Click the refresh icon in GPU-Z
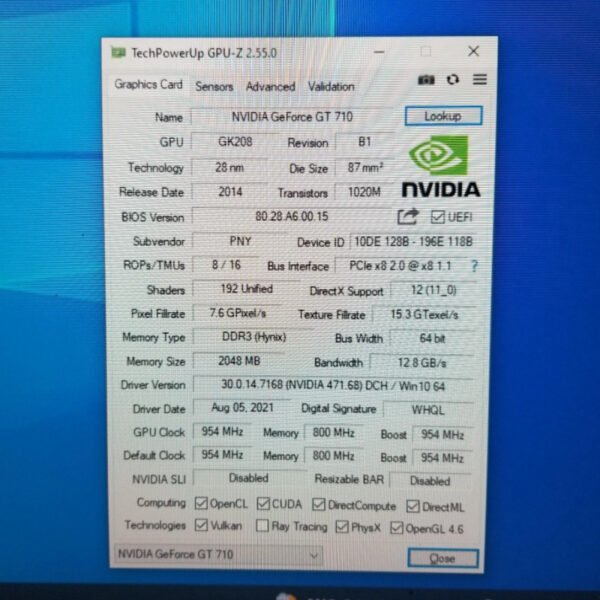 (x=453, y=80)
